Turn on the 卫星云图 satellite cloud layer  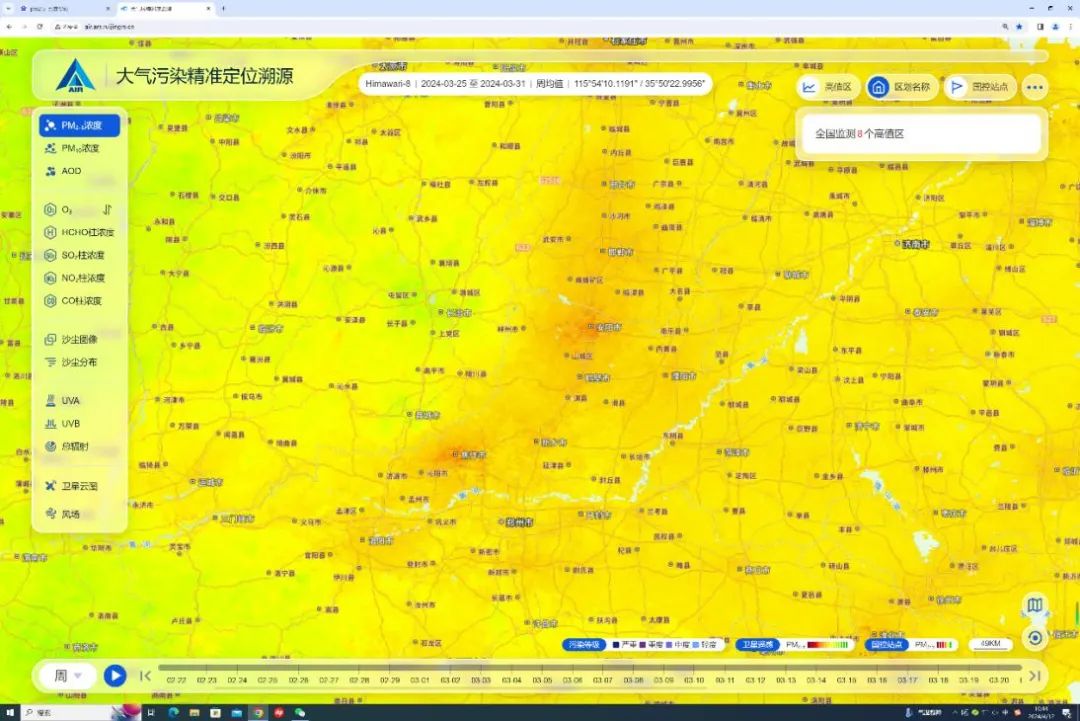[78, 486]
